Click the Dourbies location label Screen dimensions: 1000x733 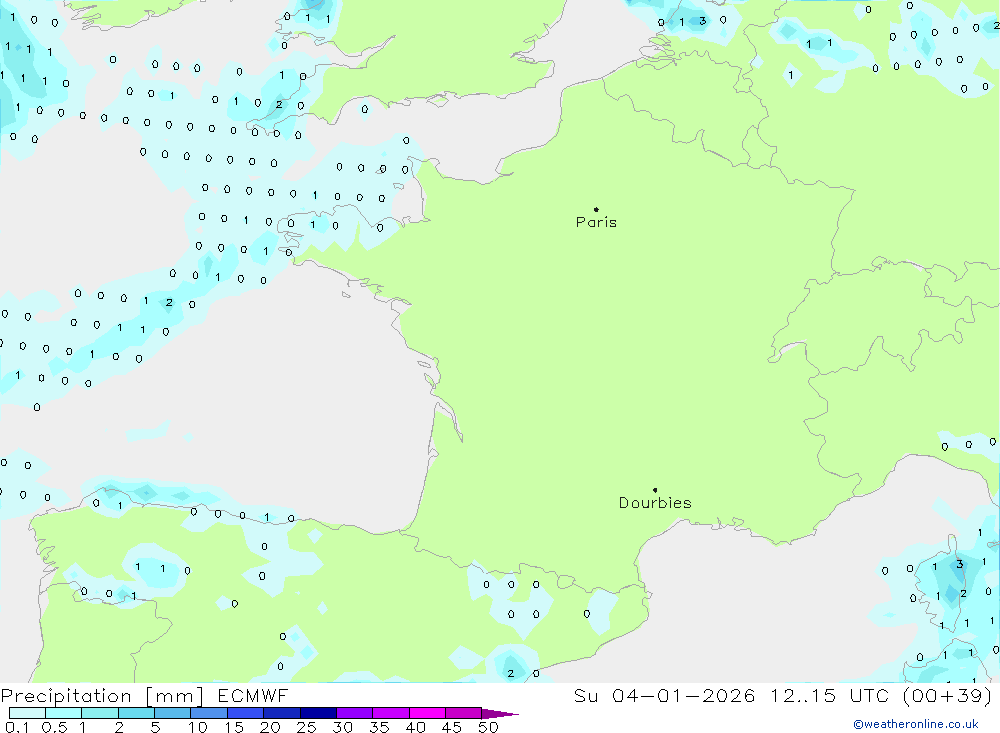pos(655,503)
